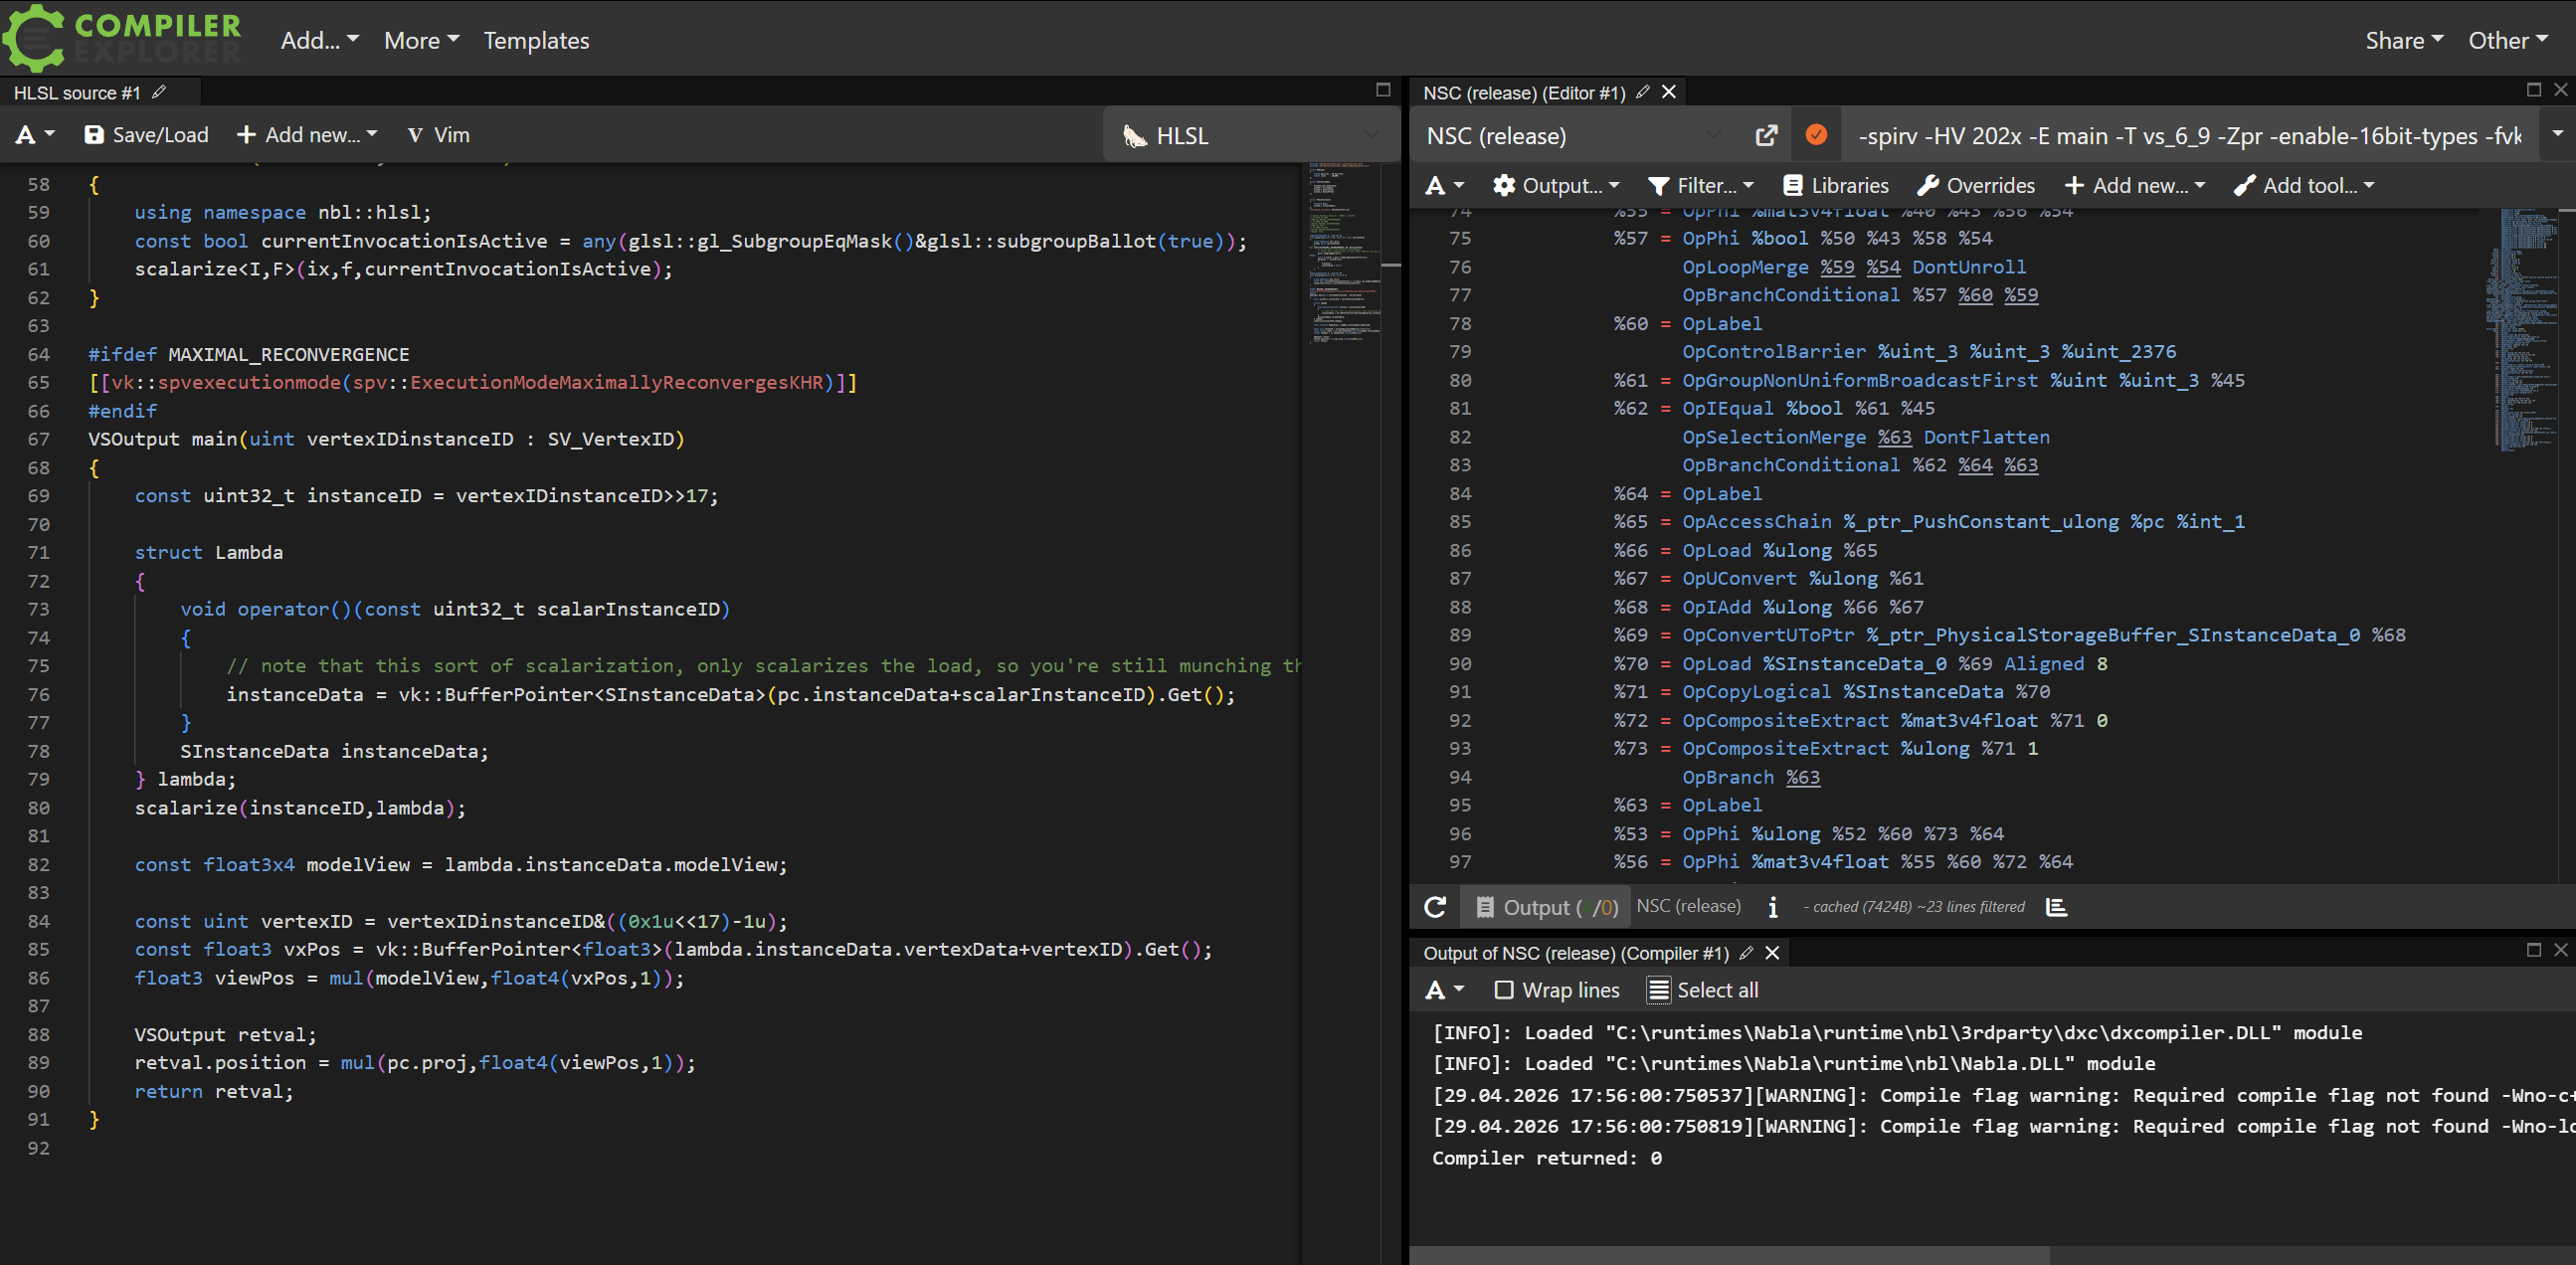Click the orange compiler status checkmark icon
Image resolution: width=2576 pixels, height=1265 pixels.
click(x=1816, y=135)
